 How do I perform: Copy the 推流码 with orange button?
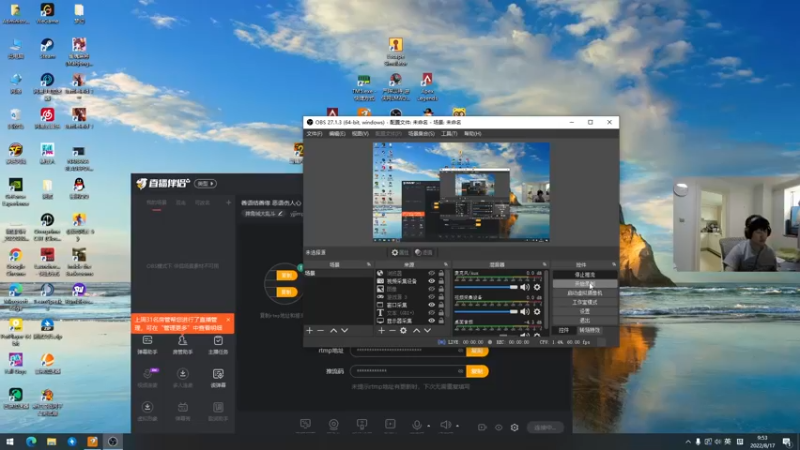(x=477, y=371)
